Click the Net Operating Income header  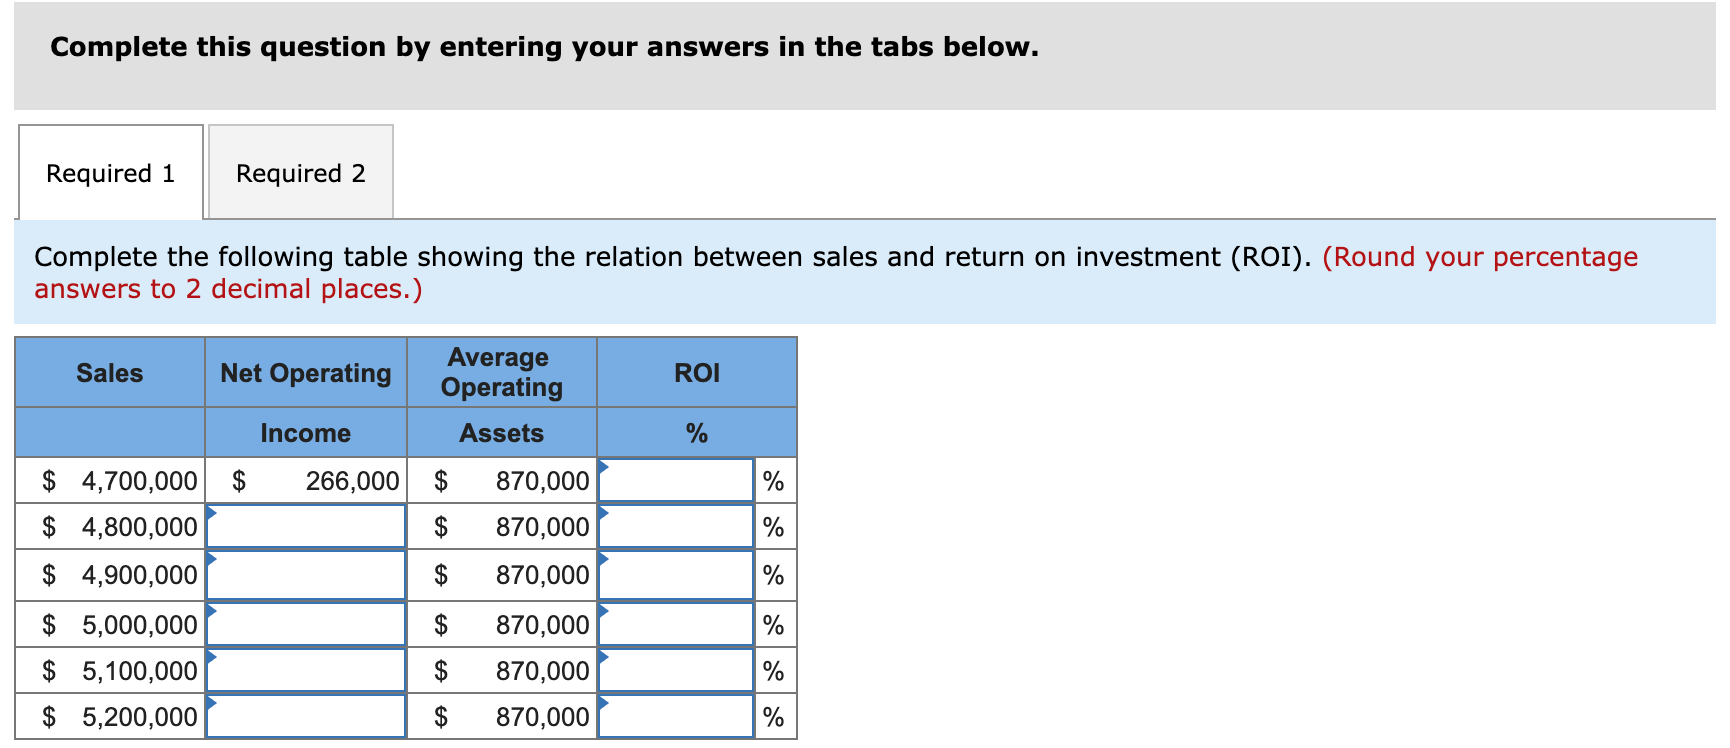(305, 373)
